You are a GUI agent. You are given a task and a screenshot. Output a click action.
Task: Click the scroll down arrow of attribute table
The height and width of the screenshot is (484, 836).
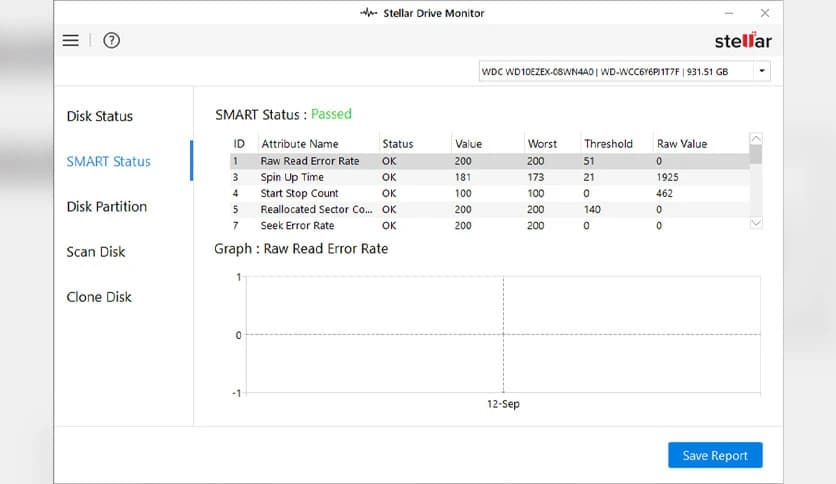point(756,222)
